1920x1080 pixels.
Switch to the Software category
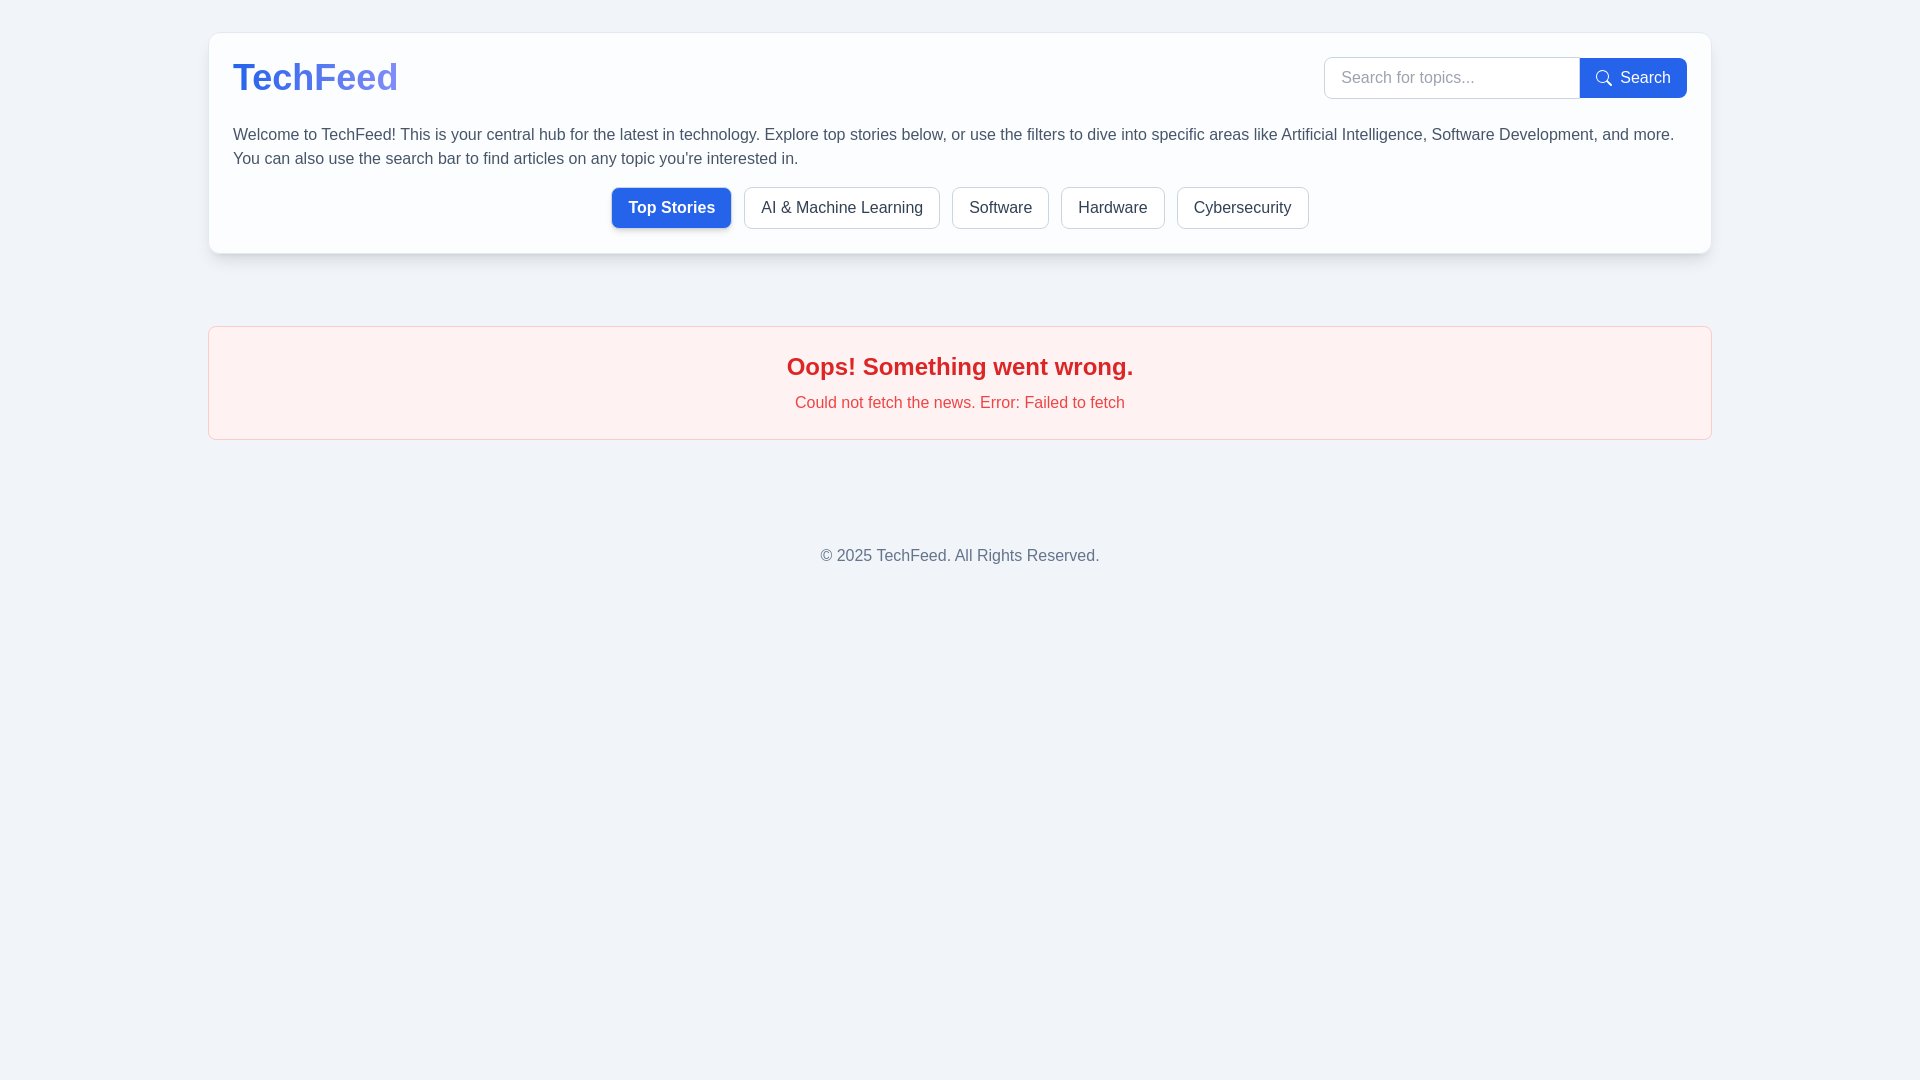[x=1000, y=208]
